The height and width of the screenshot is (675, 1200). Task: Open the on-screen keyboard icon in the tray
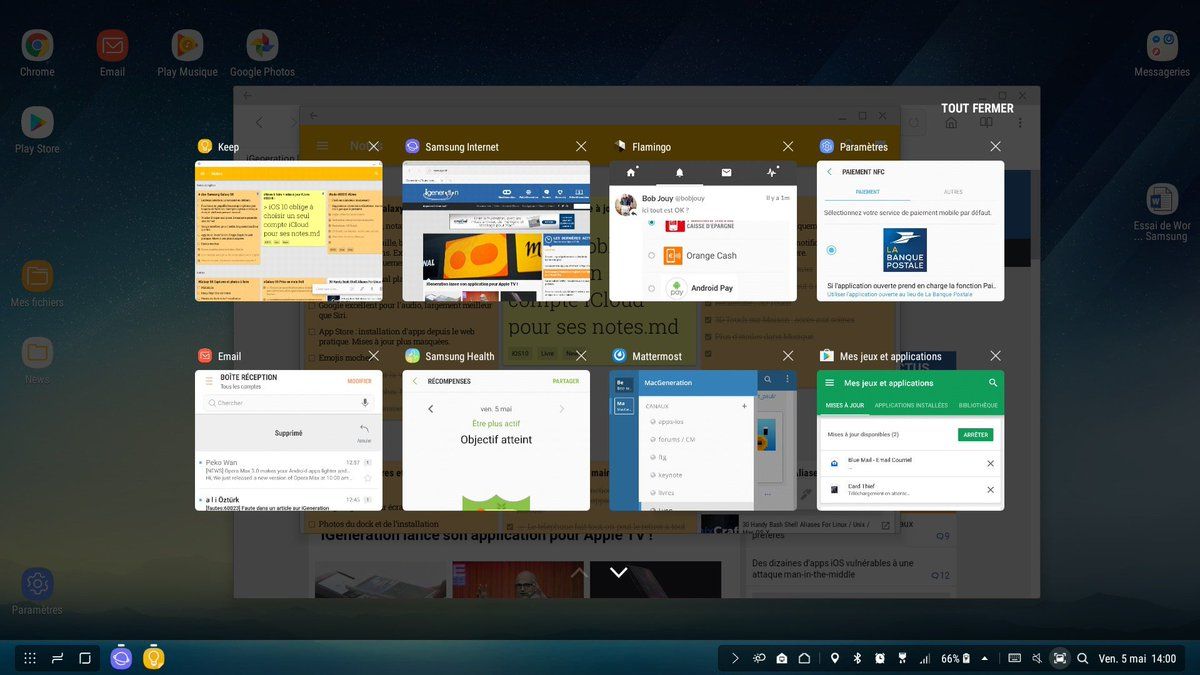pyautogui.click(x=1015, y=658)
